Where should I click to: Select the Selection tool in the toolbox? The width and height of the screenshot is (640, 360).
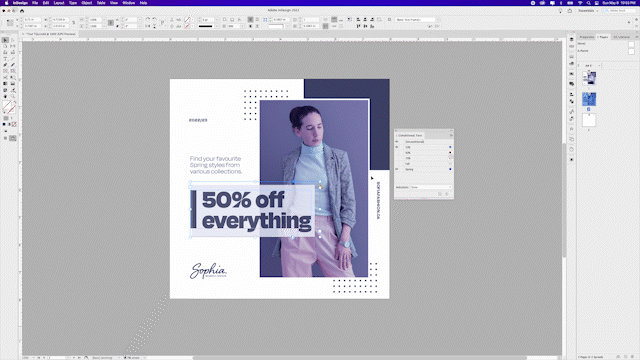point(5,40)
